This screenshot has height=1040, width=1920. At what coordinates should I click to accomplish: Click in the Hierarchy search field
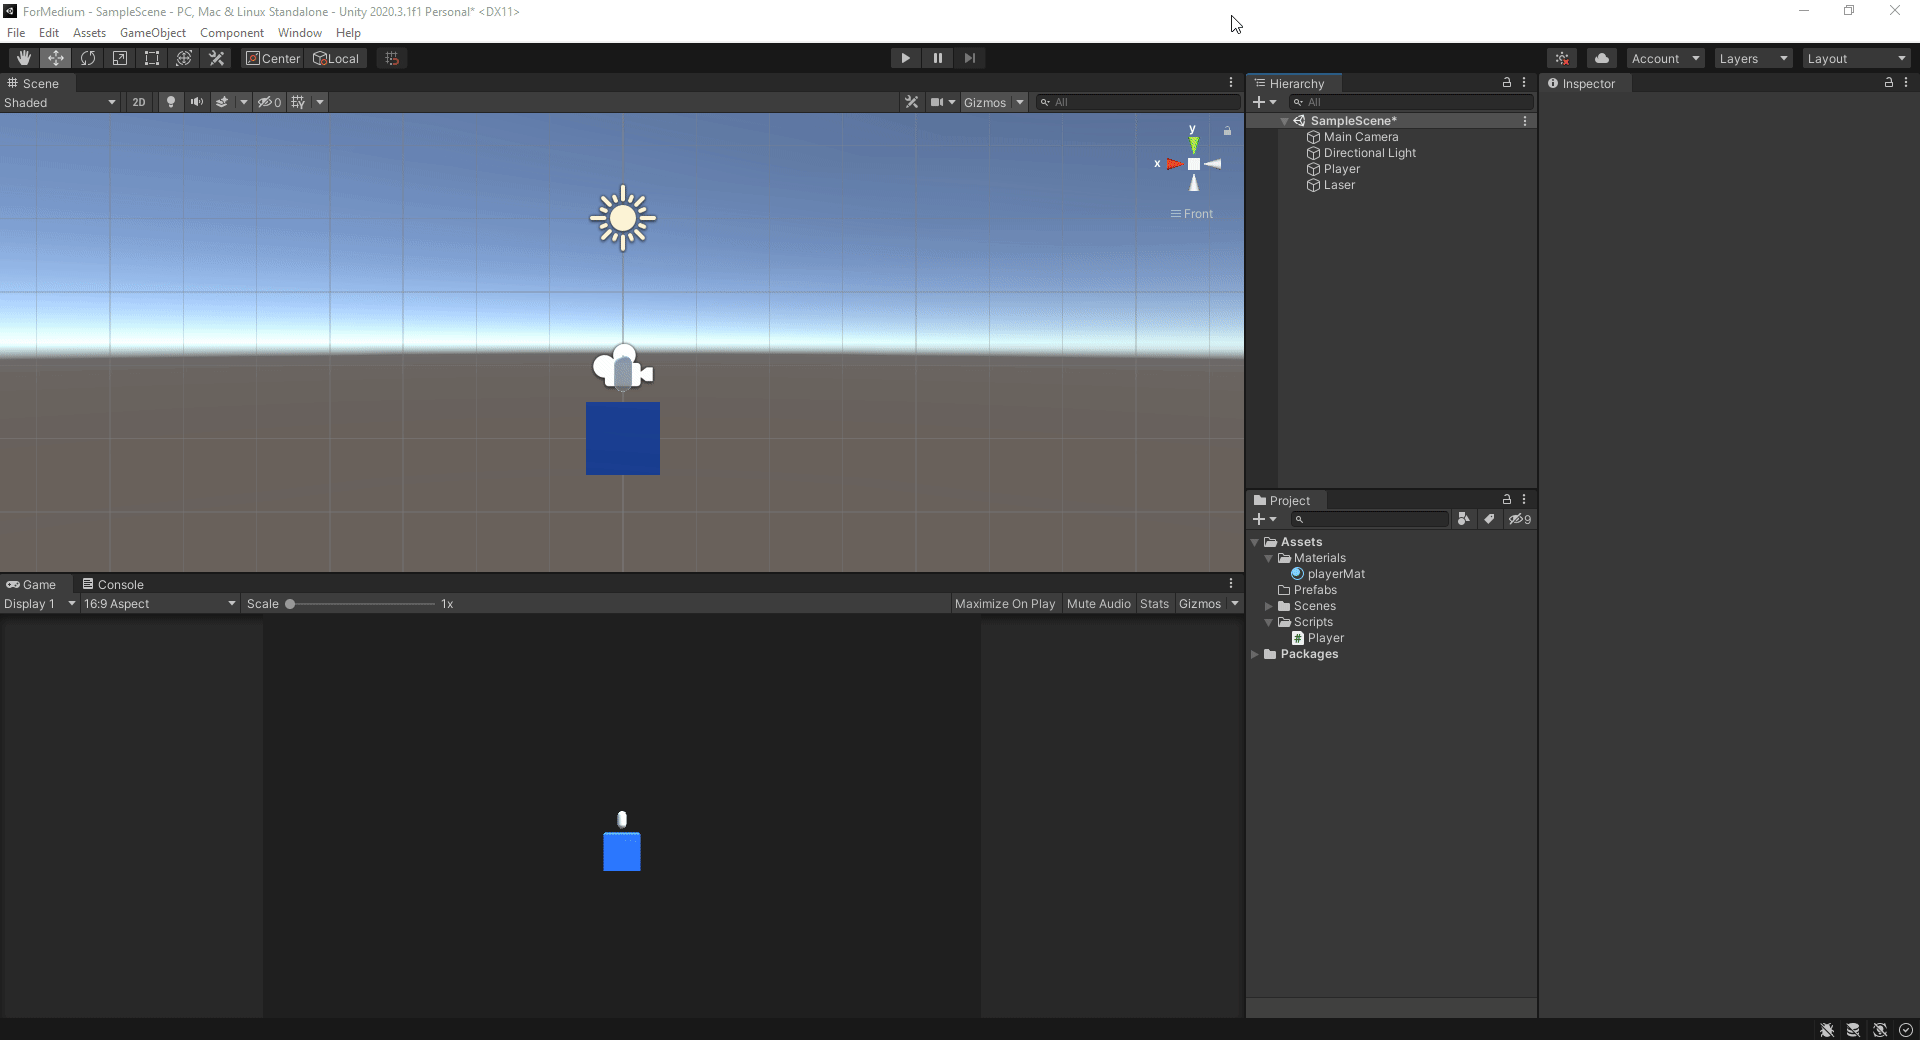(1411, 102)
